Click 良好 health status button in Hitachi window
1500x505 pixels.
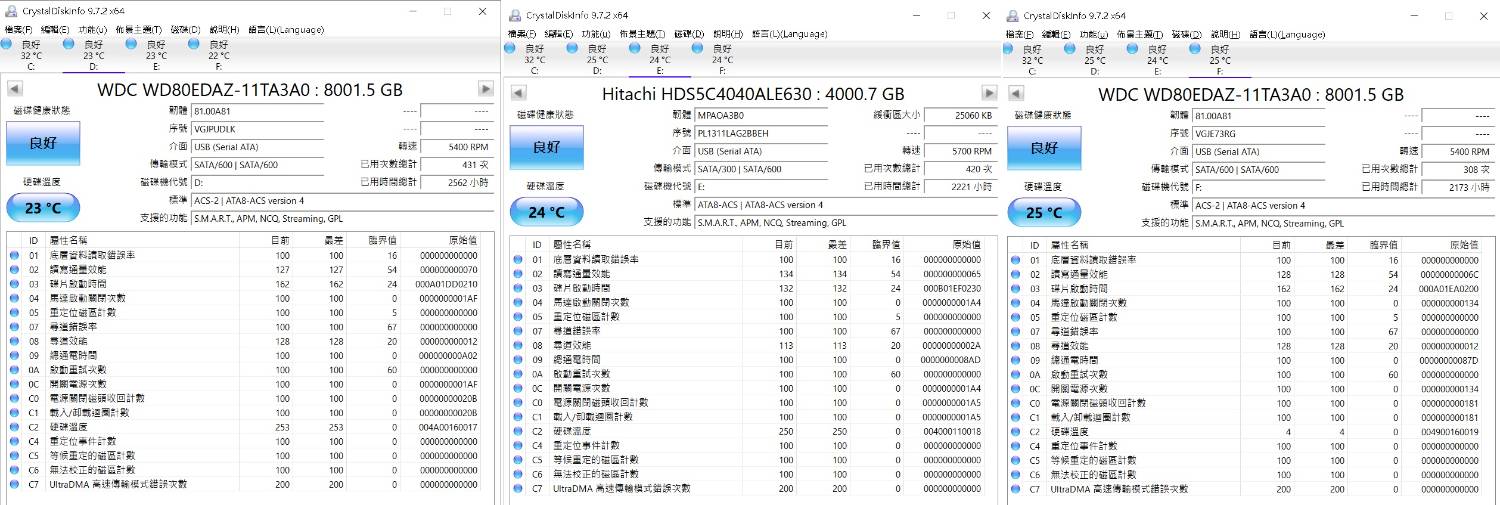[x=546, y=148]
